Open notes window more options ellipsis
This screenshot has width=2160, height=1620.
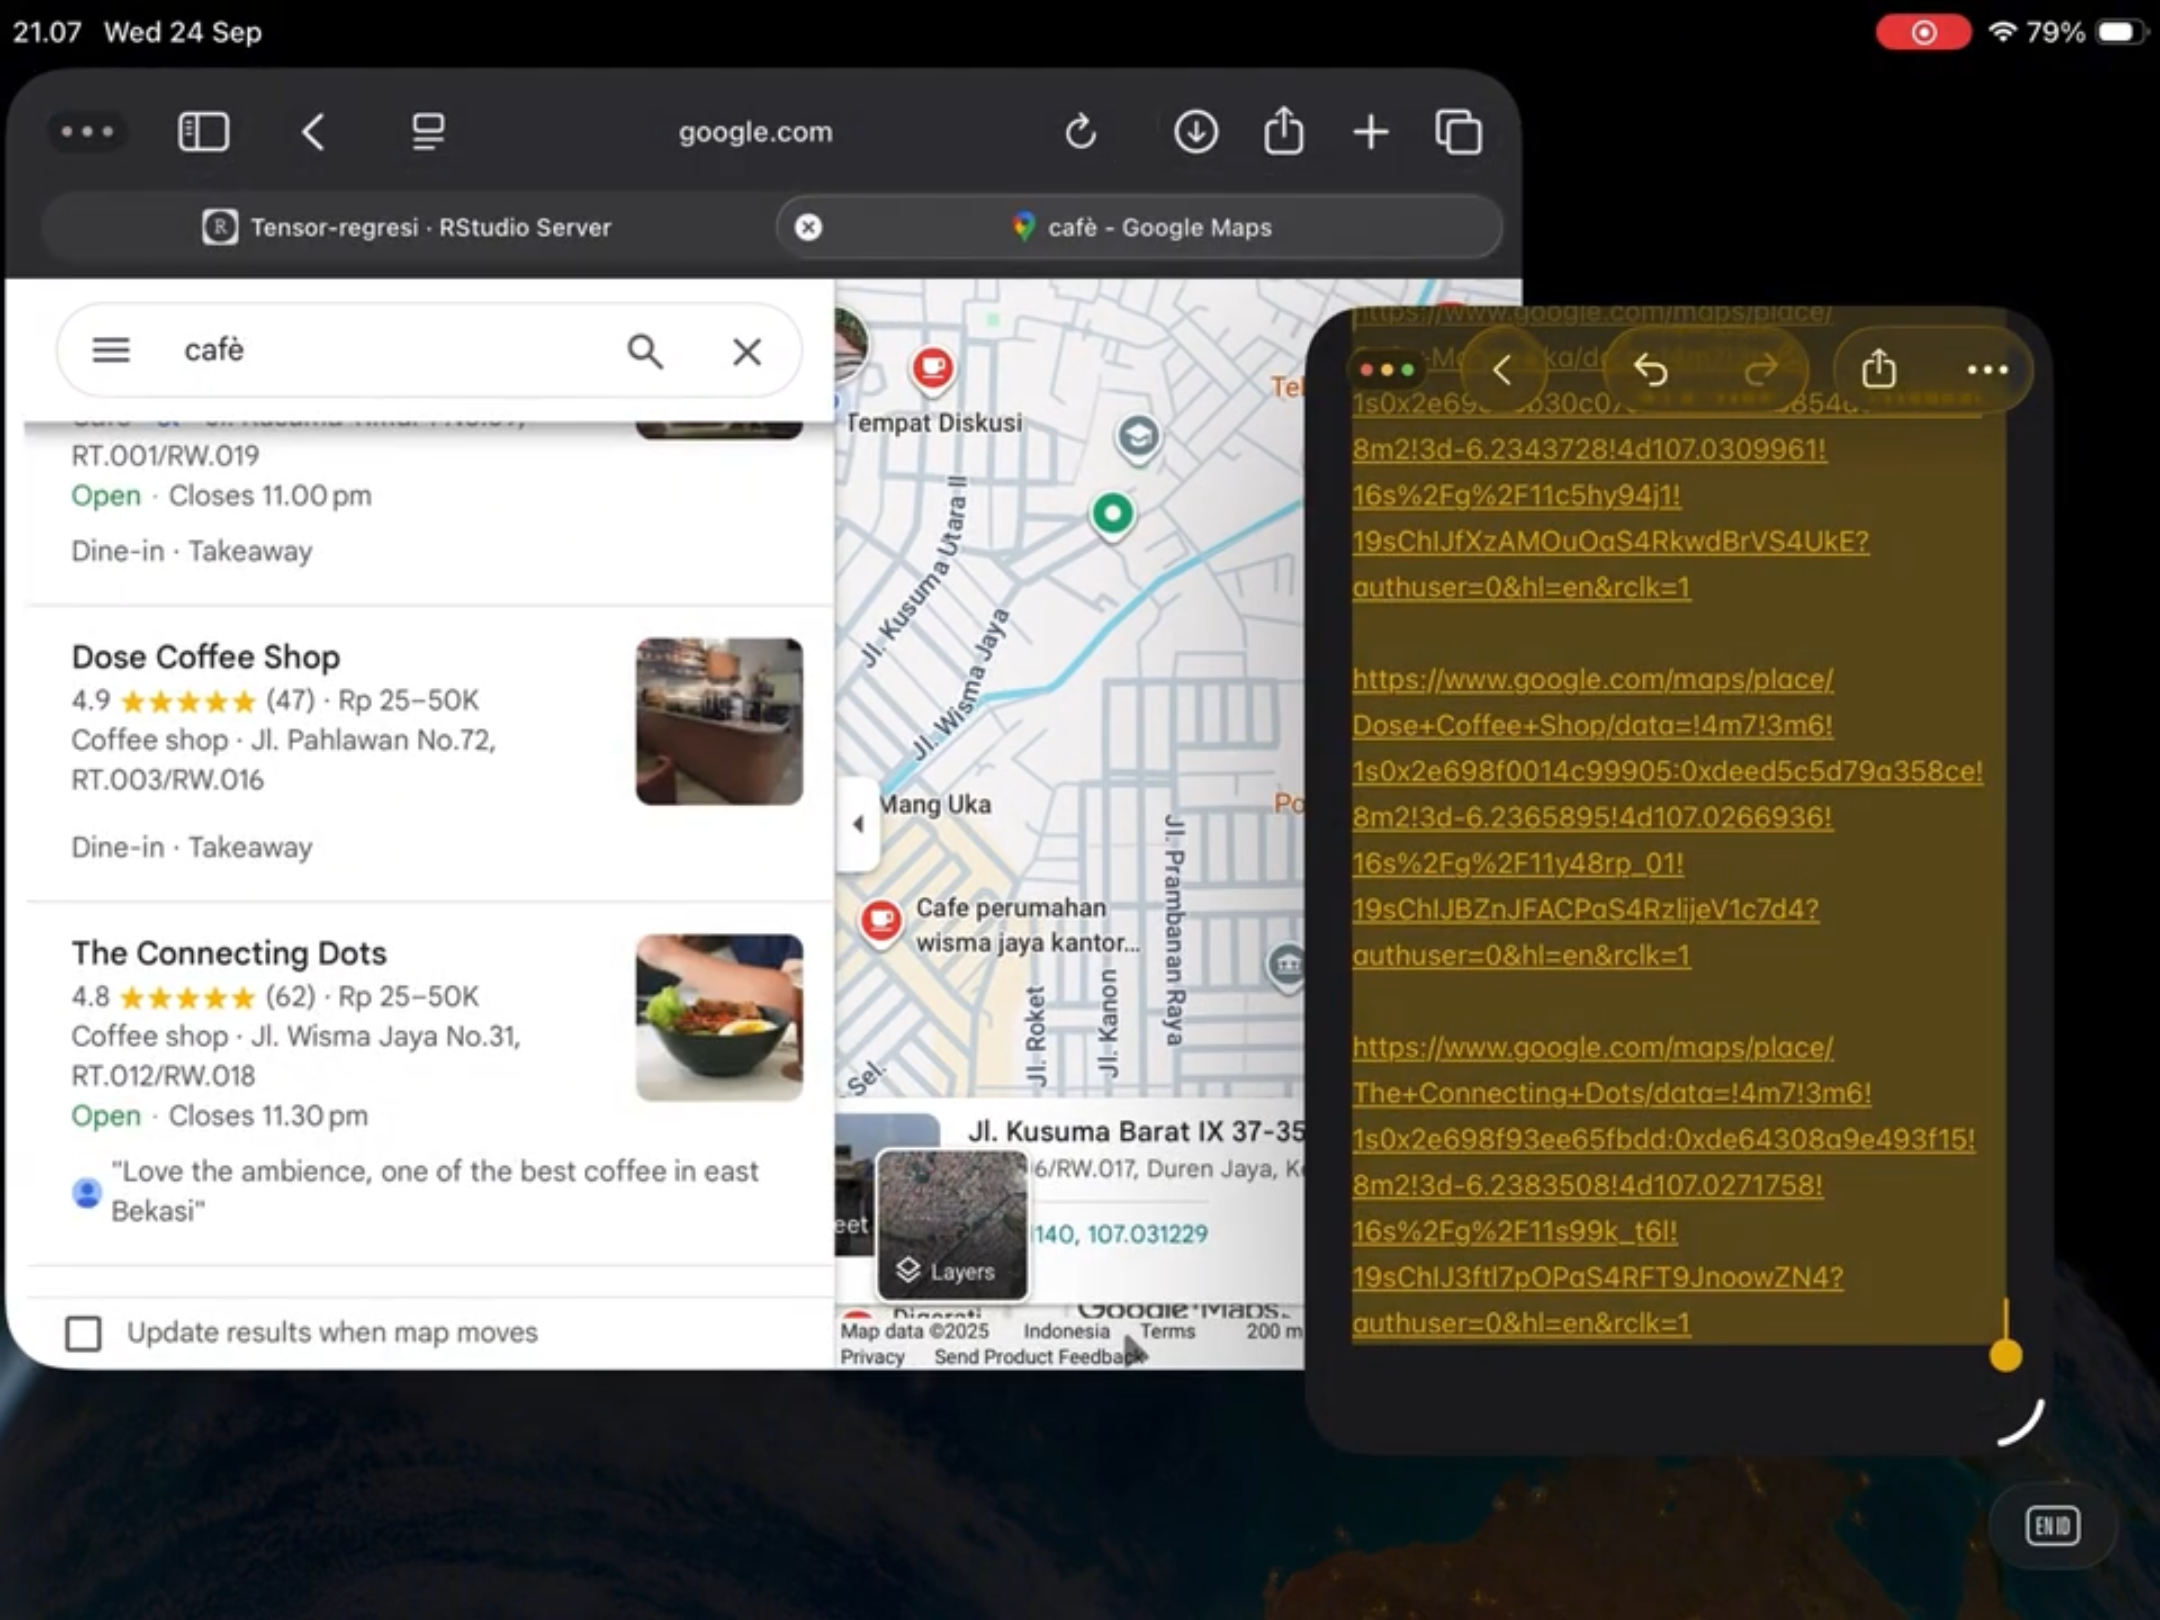1986,370
